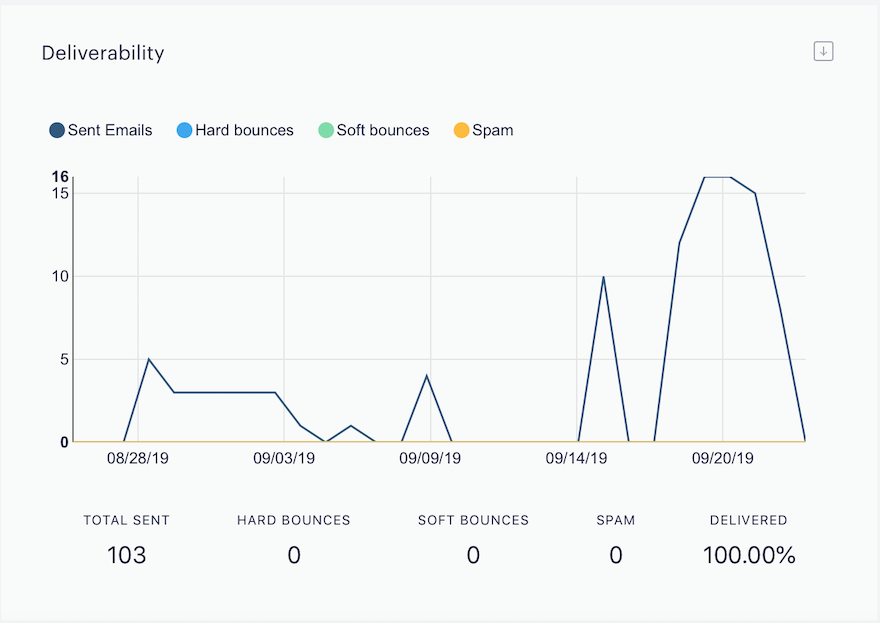The image size is (880, 623).
Task: Click the Total Sent value 103
Action: 126,556
